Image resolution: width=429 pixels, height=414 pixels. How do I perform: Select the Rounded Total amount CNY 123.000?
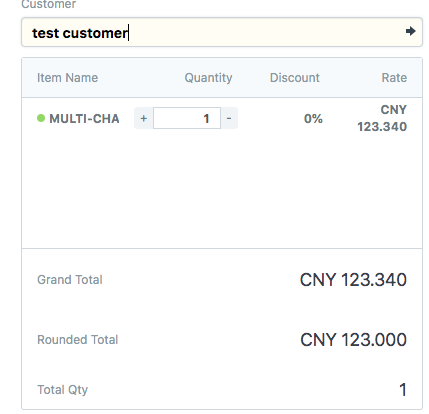point(353,340)
